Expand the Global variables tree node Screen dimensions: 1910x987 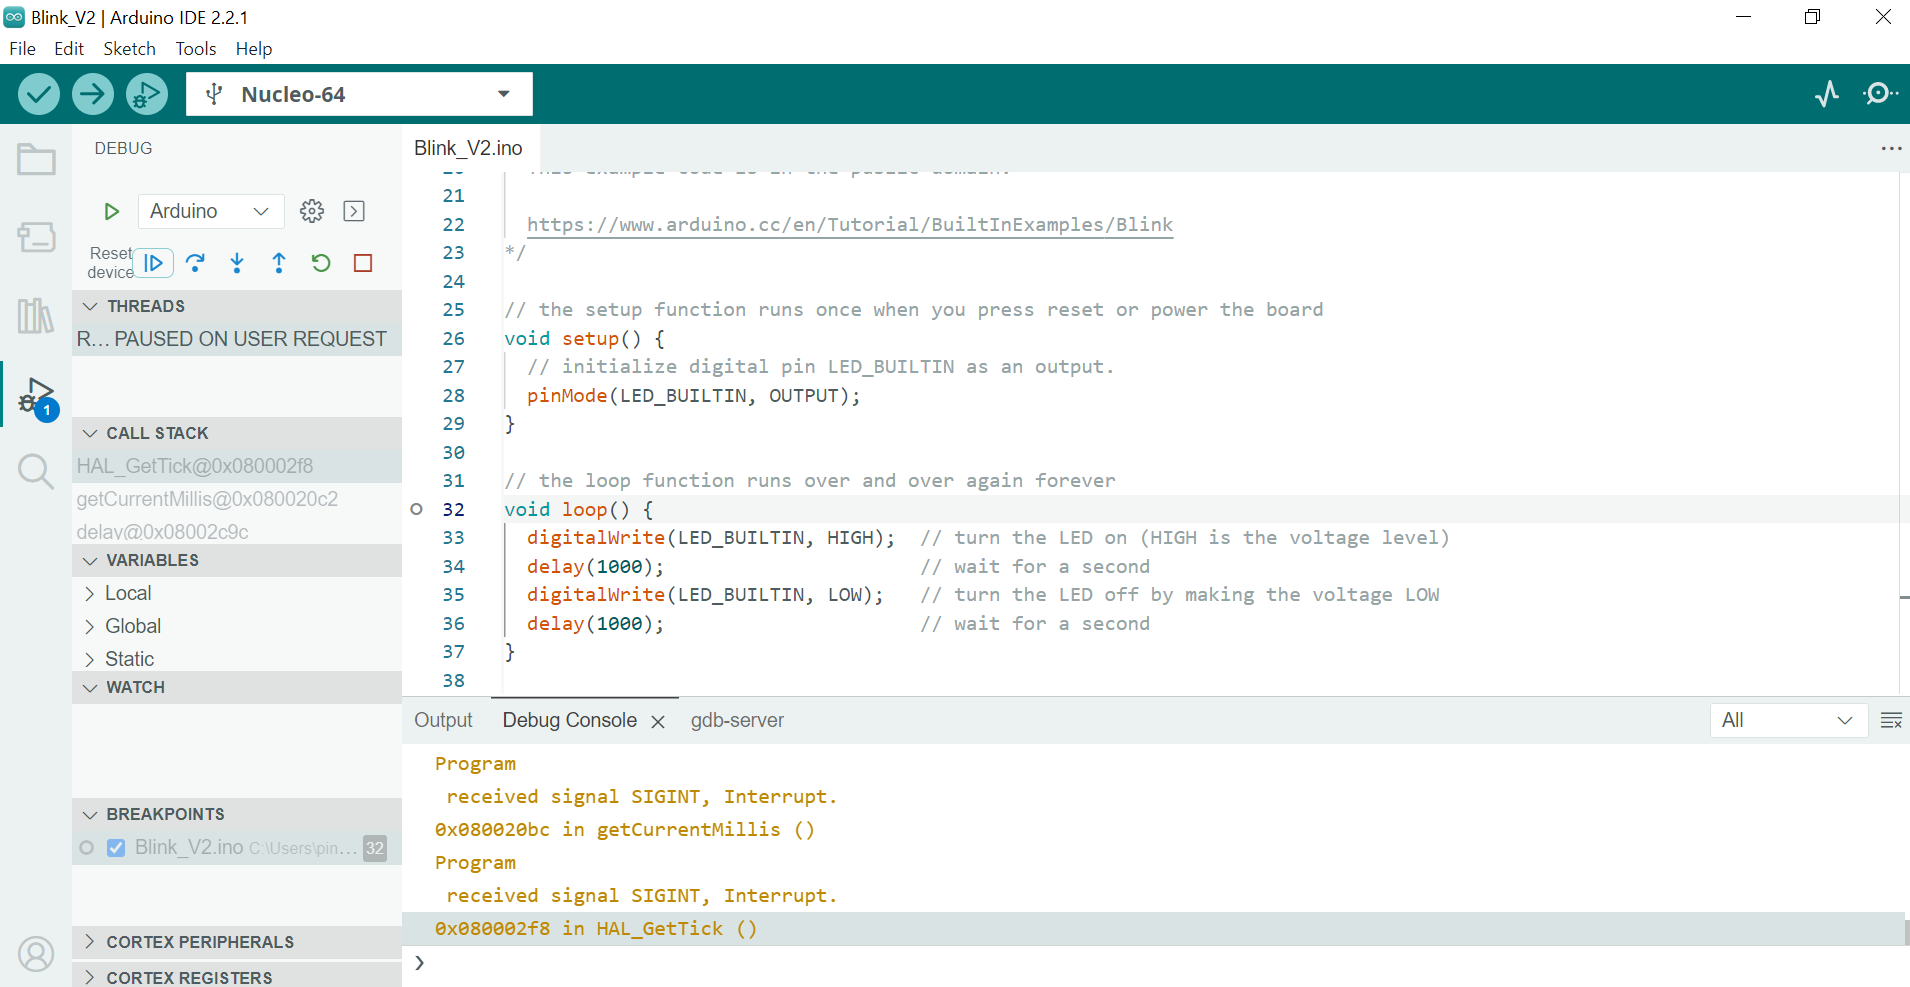coord(90,626)
